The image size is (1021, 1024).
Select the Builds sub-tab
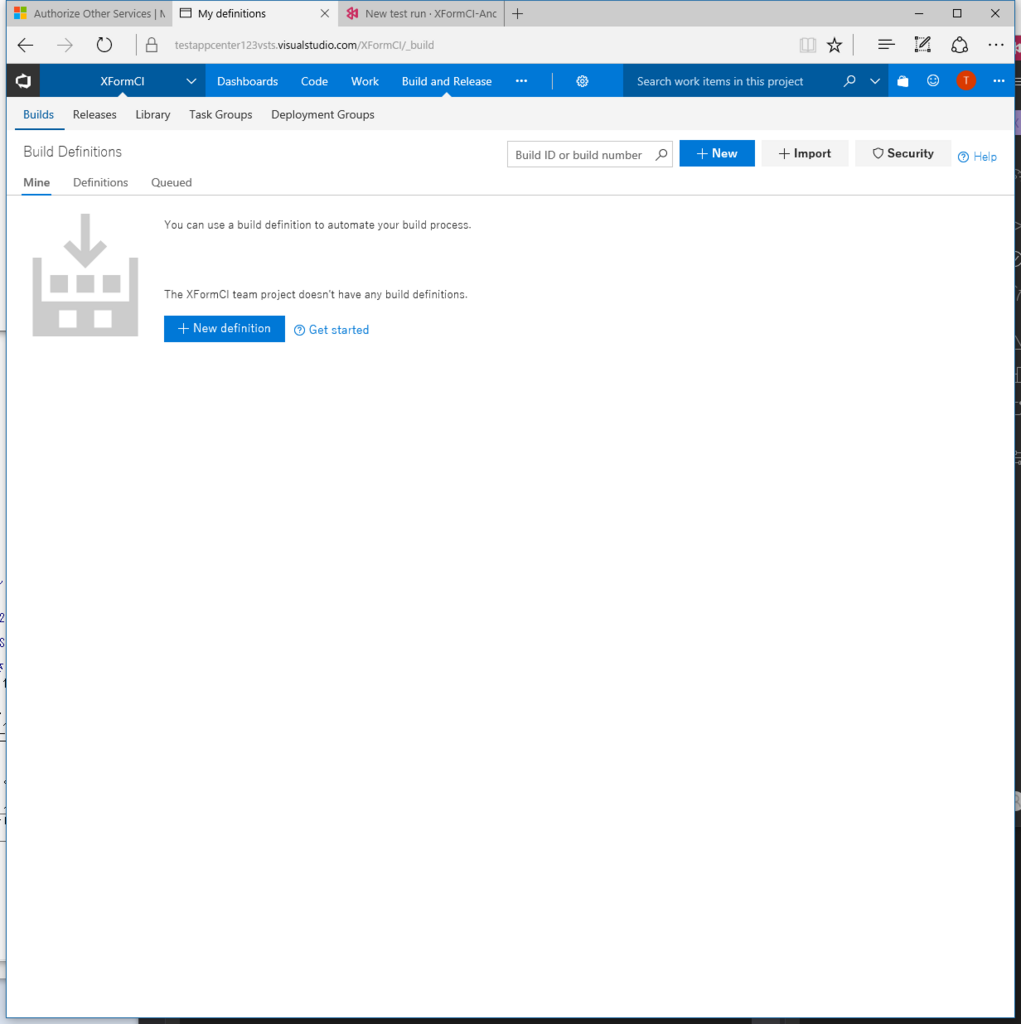pos(39,114)
